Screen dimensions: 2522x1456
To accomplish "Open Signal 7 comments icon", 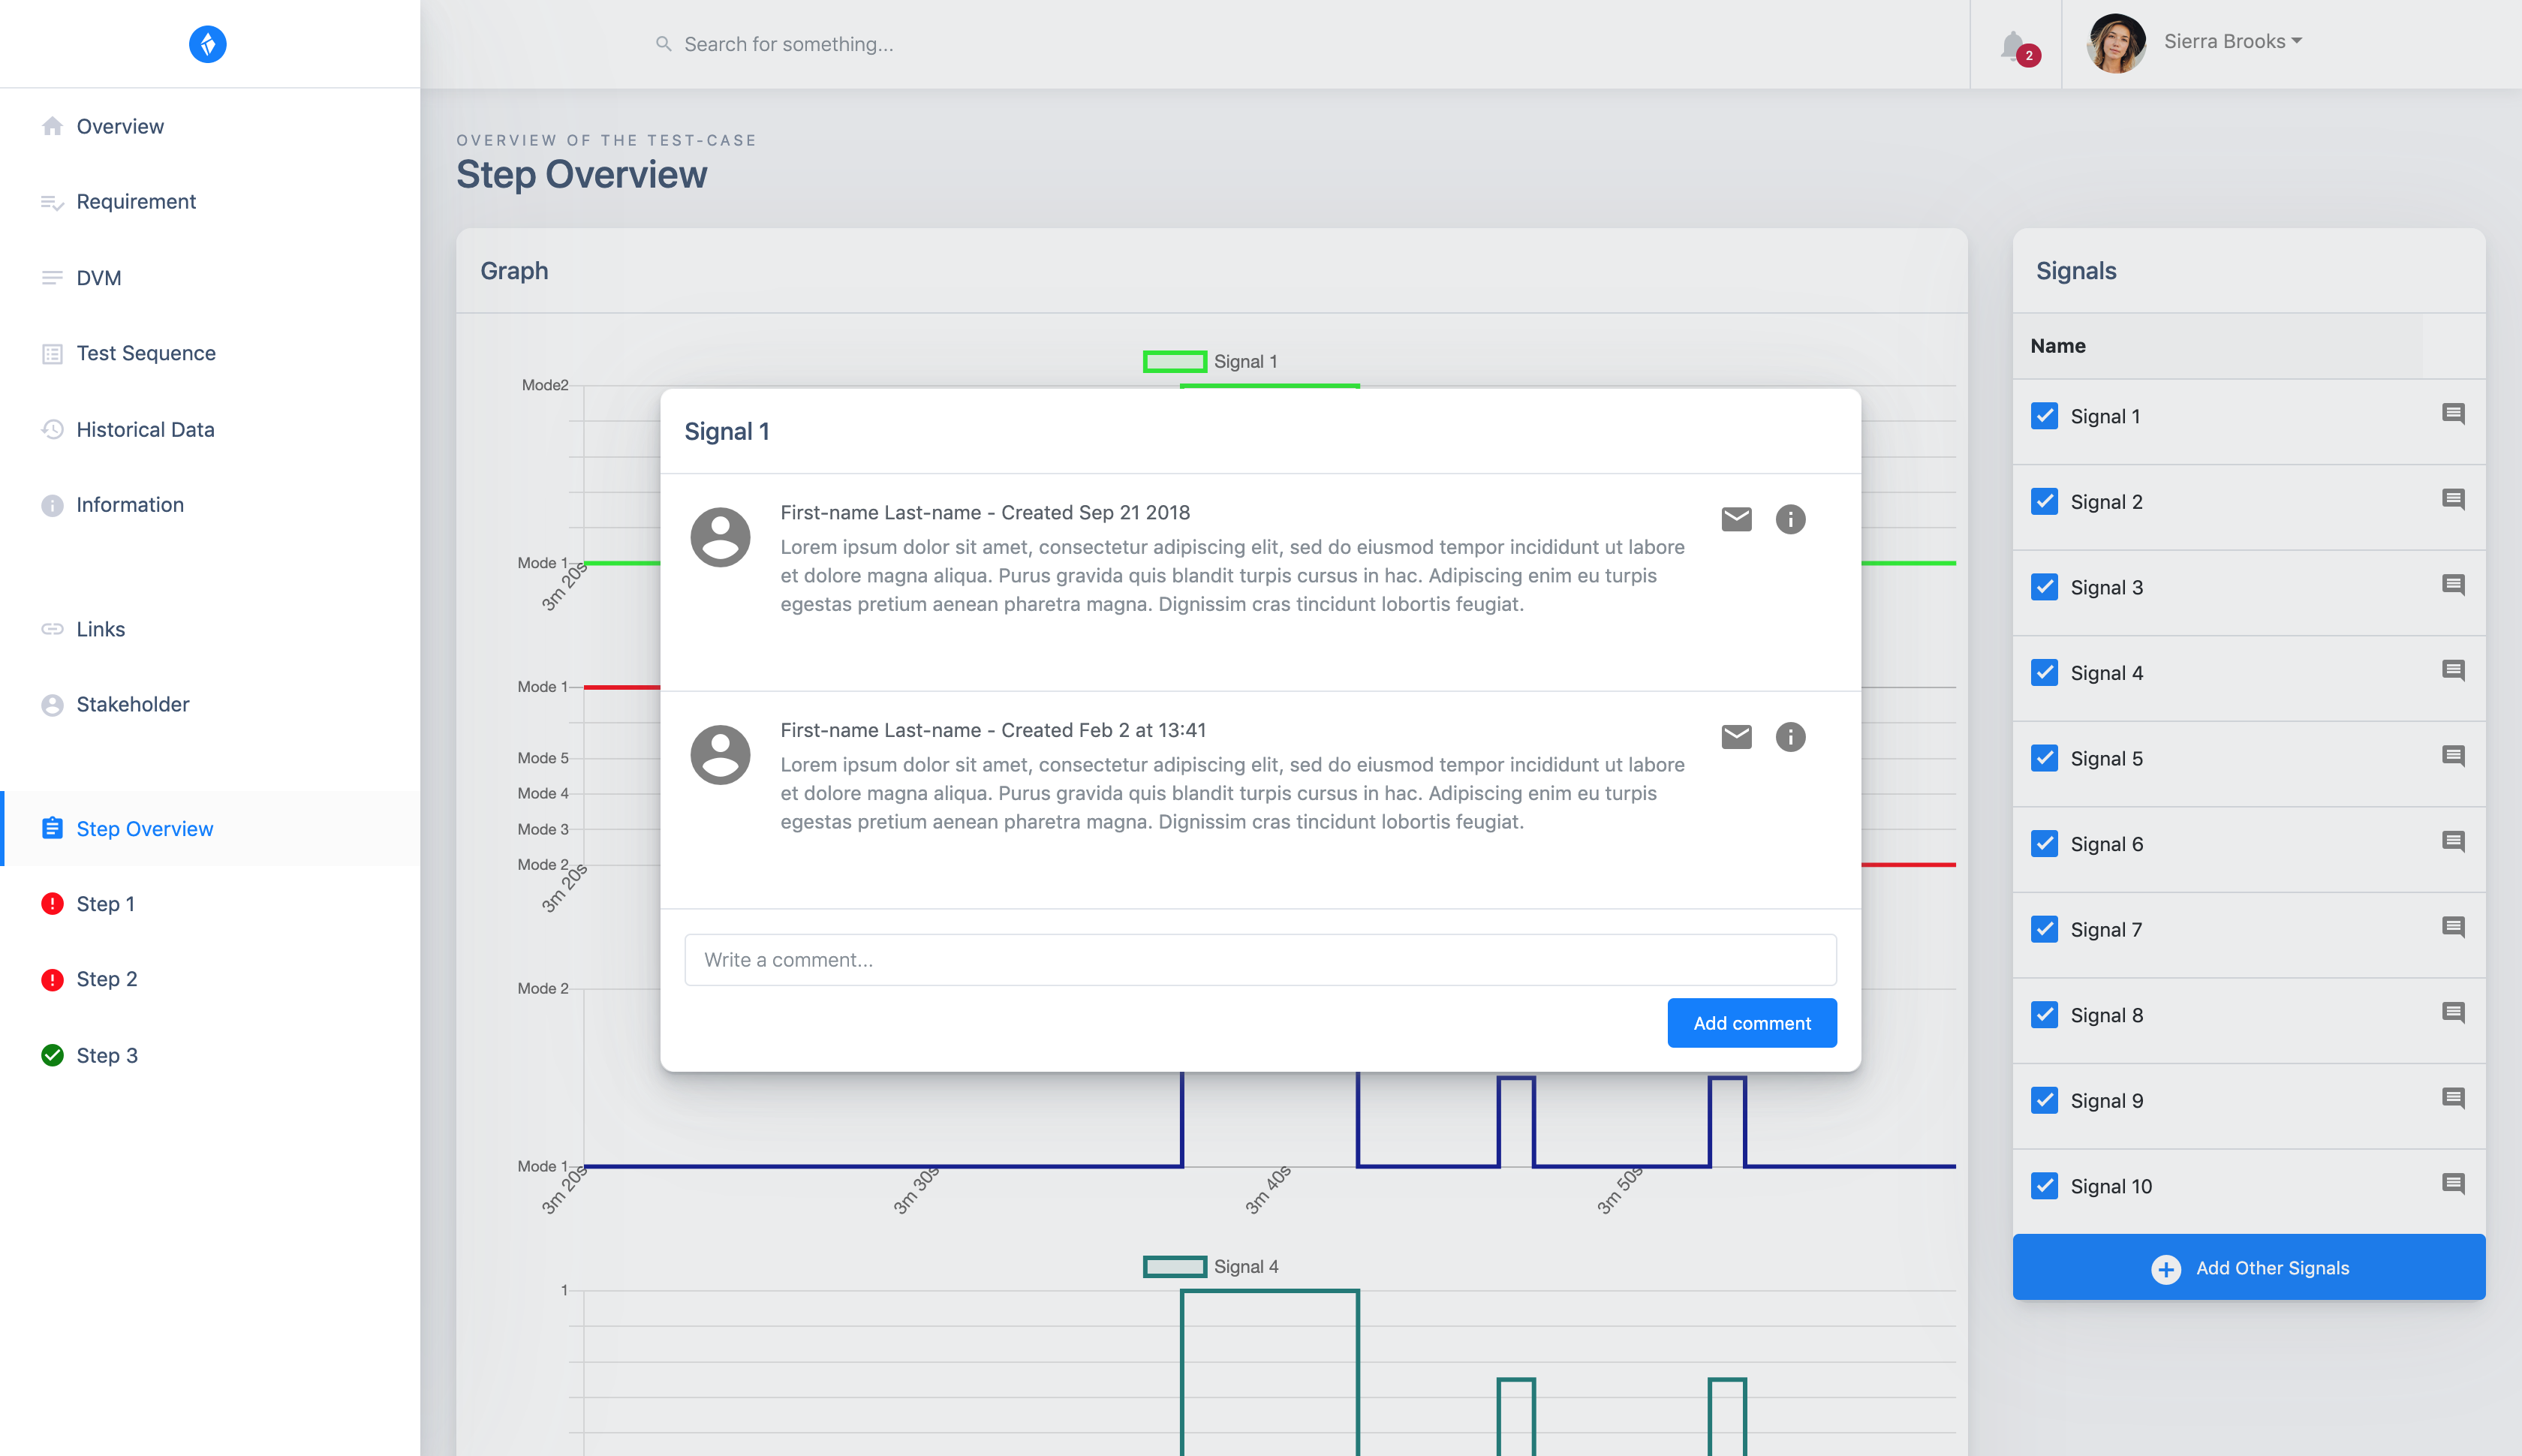I will [x=2453, y=927].
